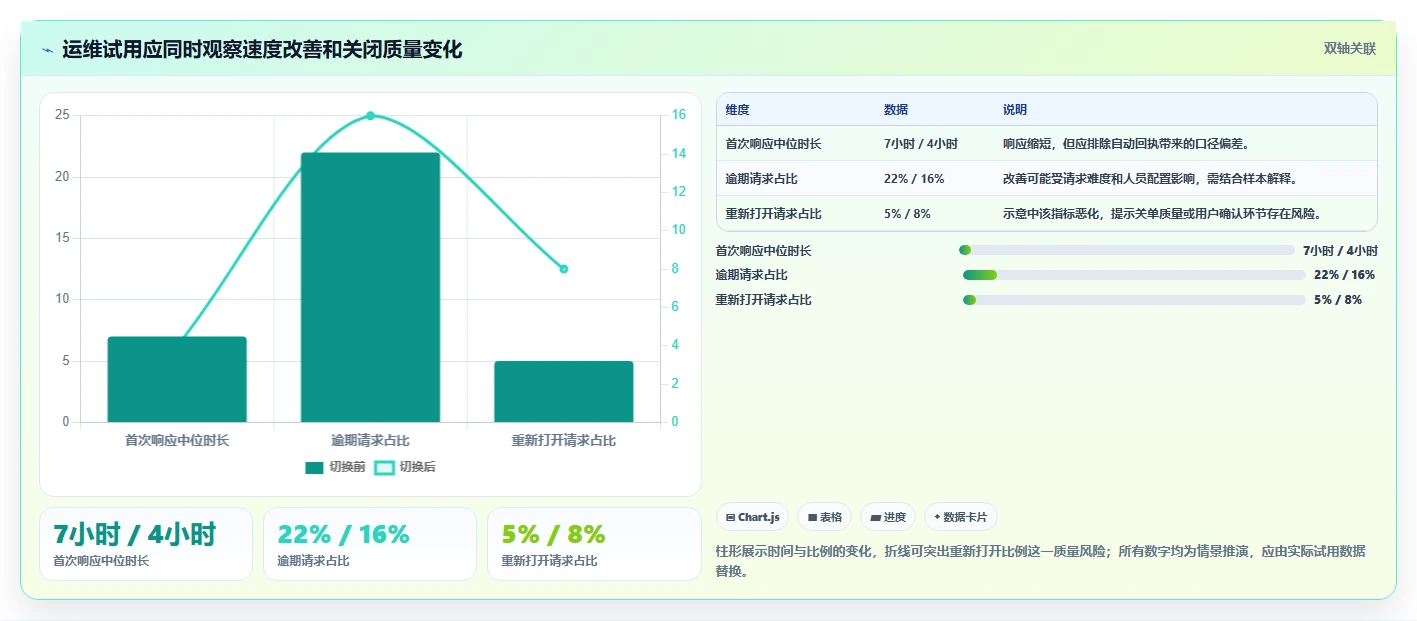Toggle the 切换后 legend series
Viewport: 1417px width, 621px height.
(x=405, y=467)
